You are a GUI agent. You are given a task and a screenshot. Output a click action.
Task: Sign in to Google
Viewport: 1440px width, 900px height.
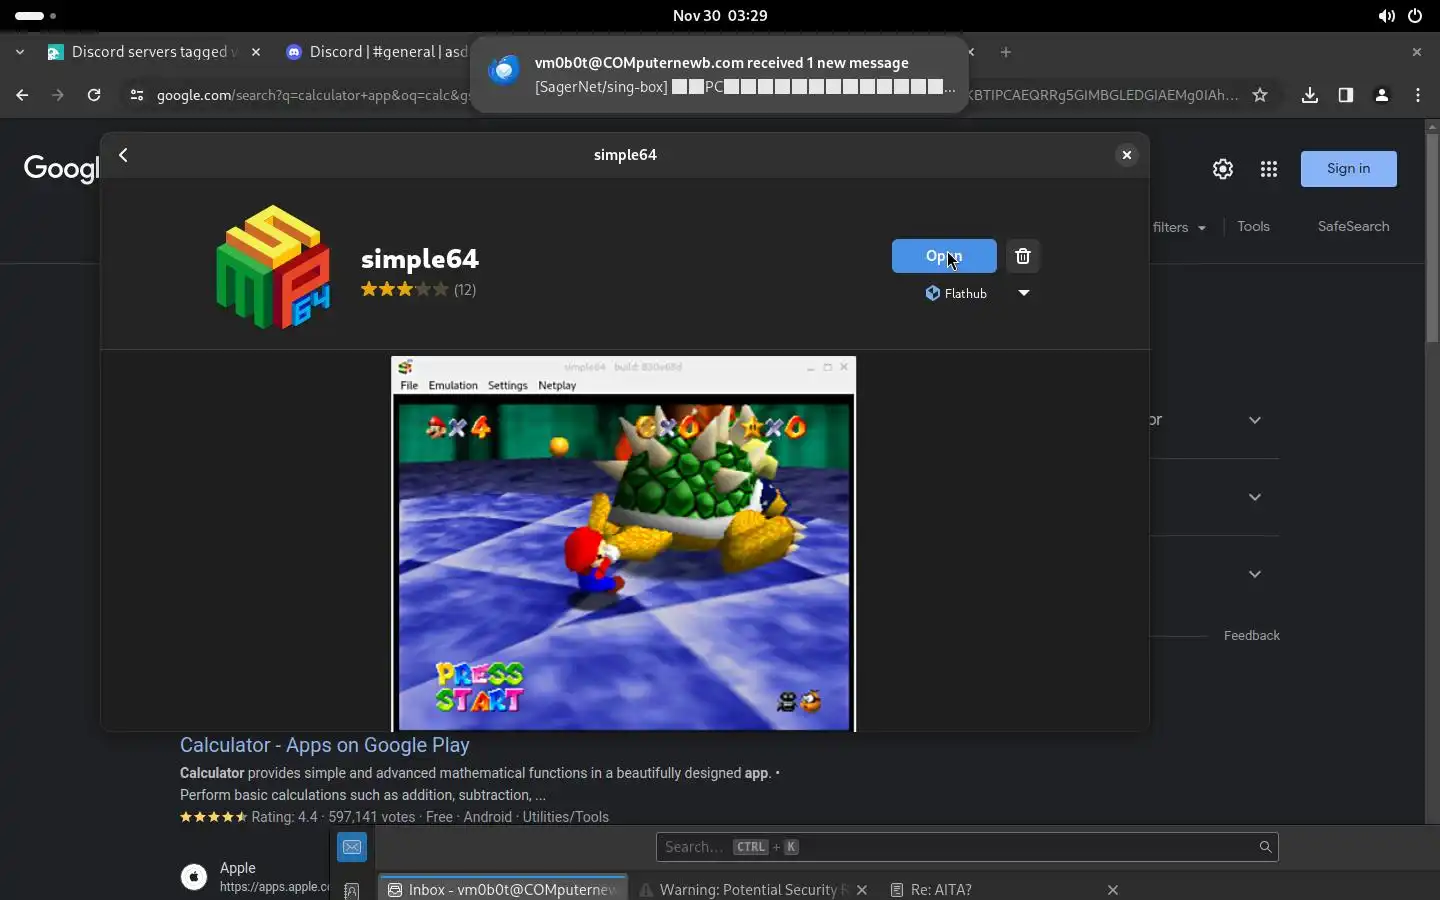click(1349, 169)
